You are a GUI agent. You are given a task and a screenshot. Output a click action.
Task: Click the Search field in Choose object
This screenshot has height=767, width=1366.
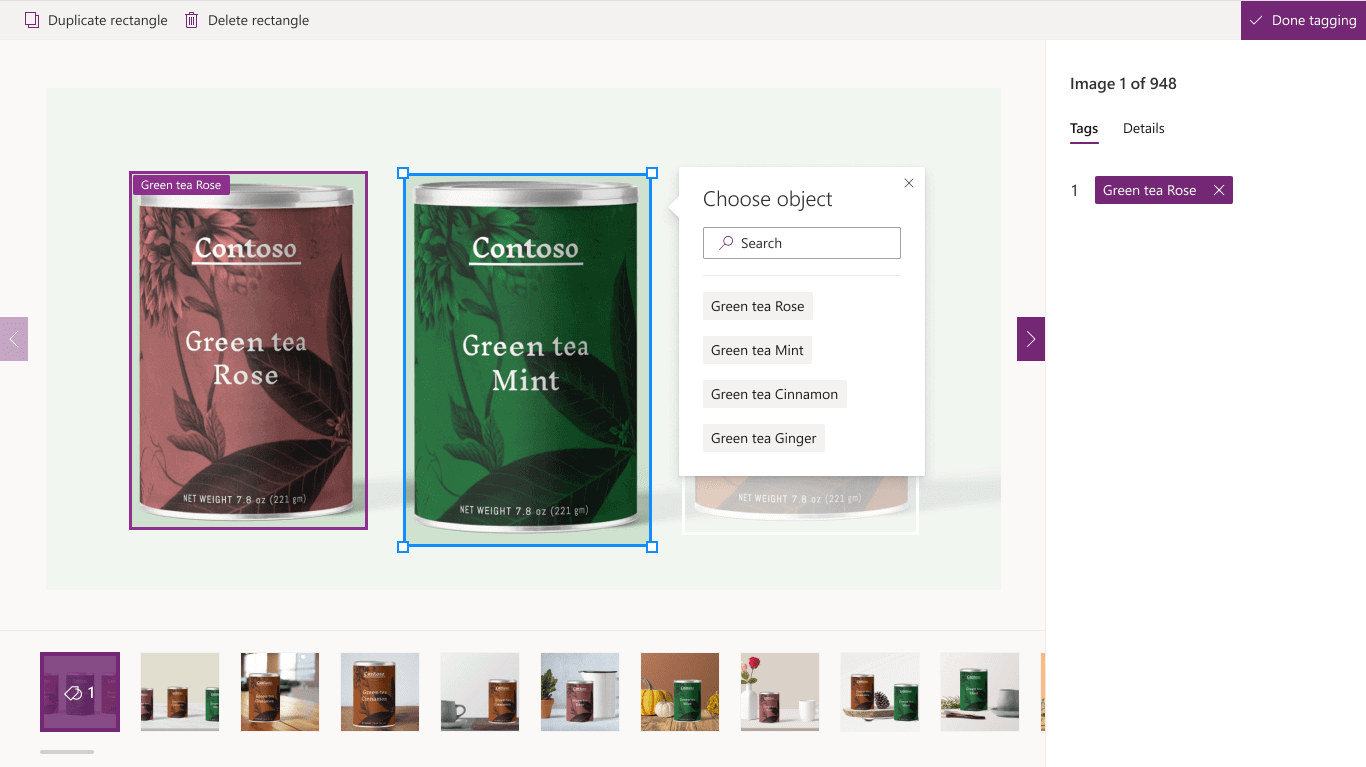802,243
